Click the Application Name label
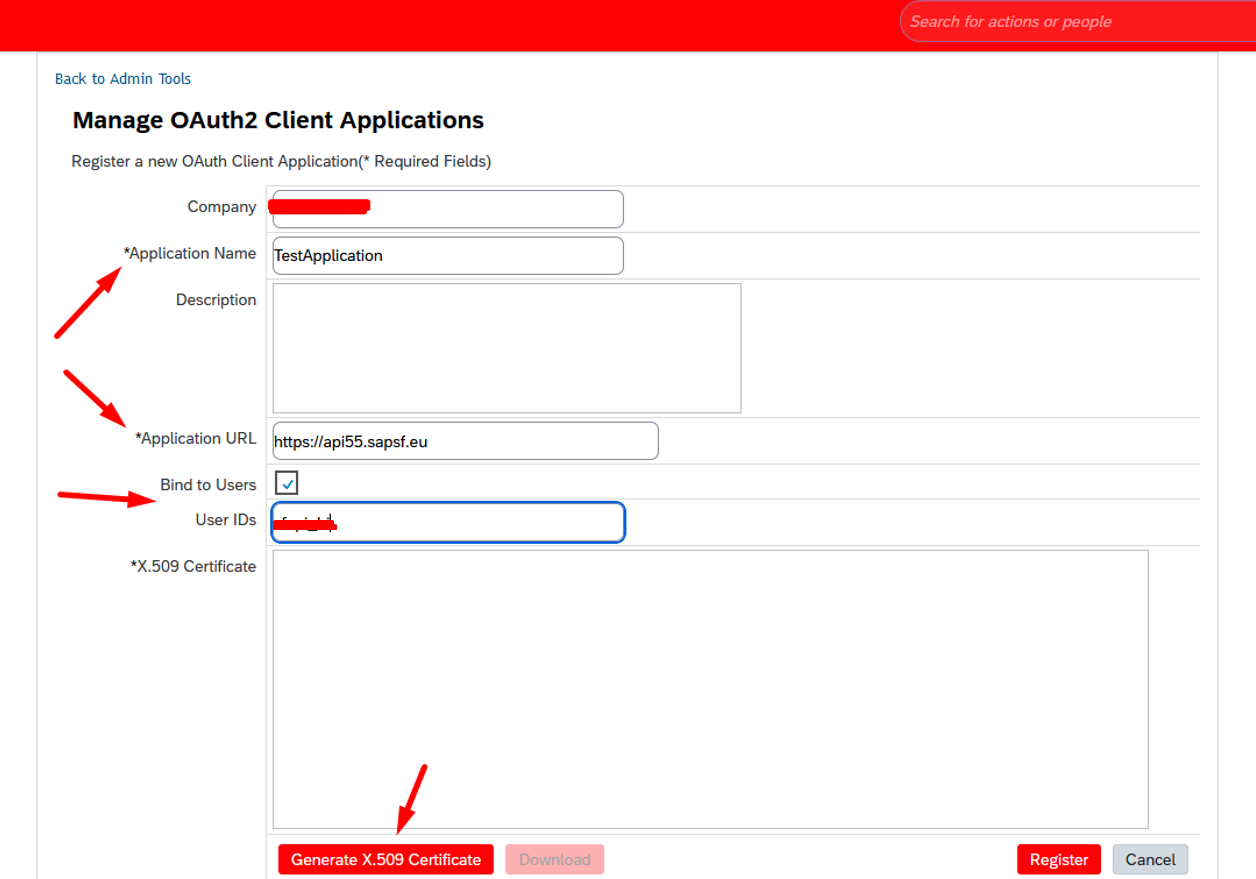This screenshot has height=879, width=1256. coord(190,254)
